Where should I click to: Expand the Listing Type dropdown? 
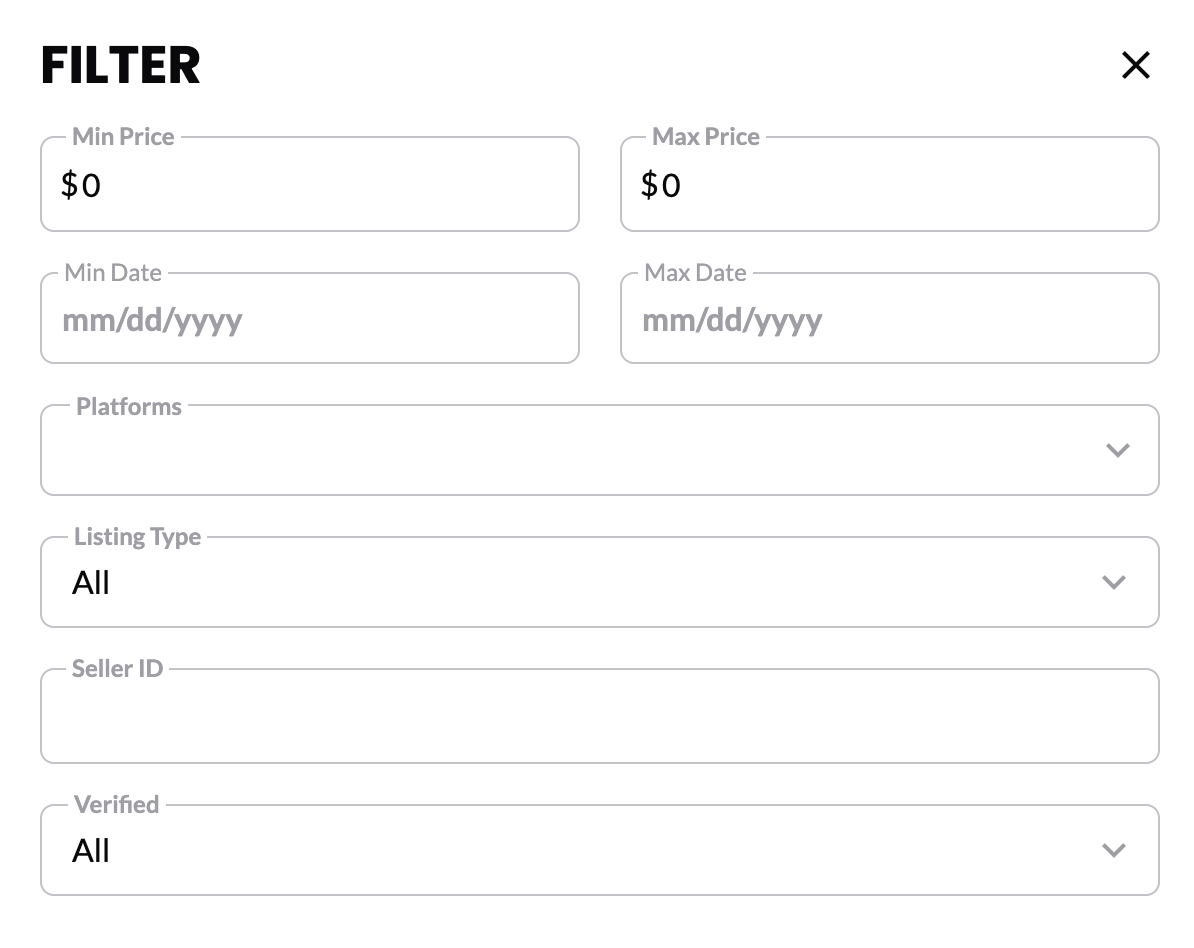click(600, 583)
